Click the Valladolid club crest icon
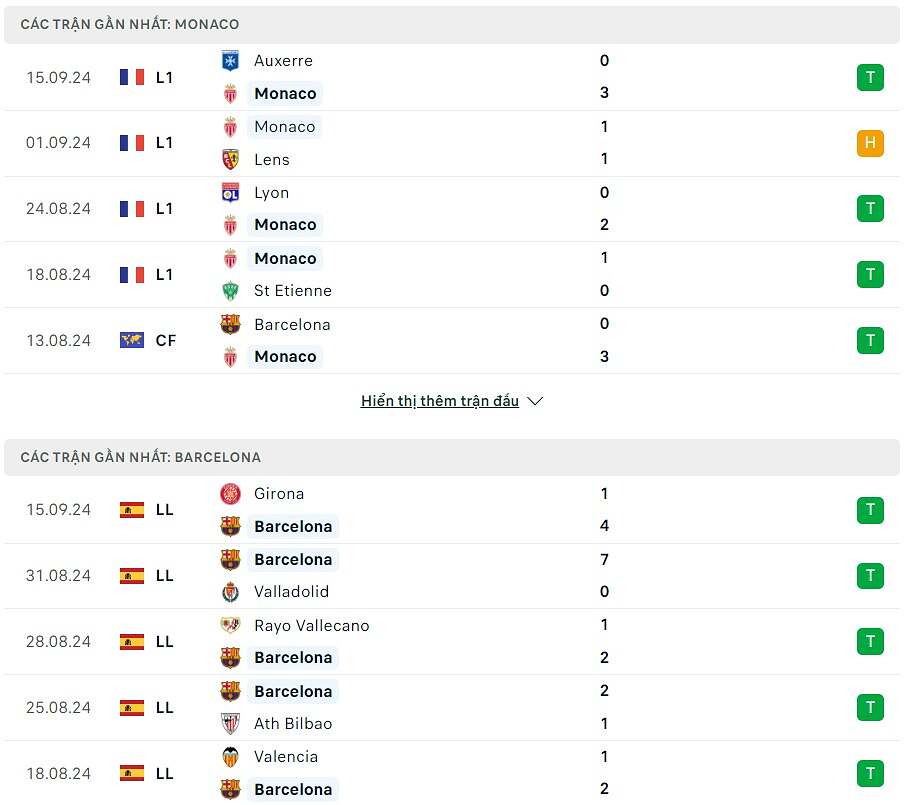Viewport: 907px width, 805px height. pos(230,592)
